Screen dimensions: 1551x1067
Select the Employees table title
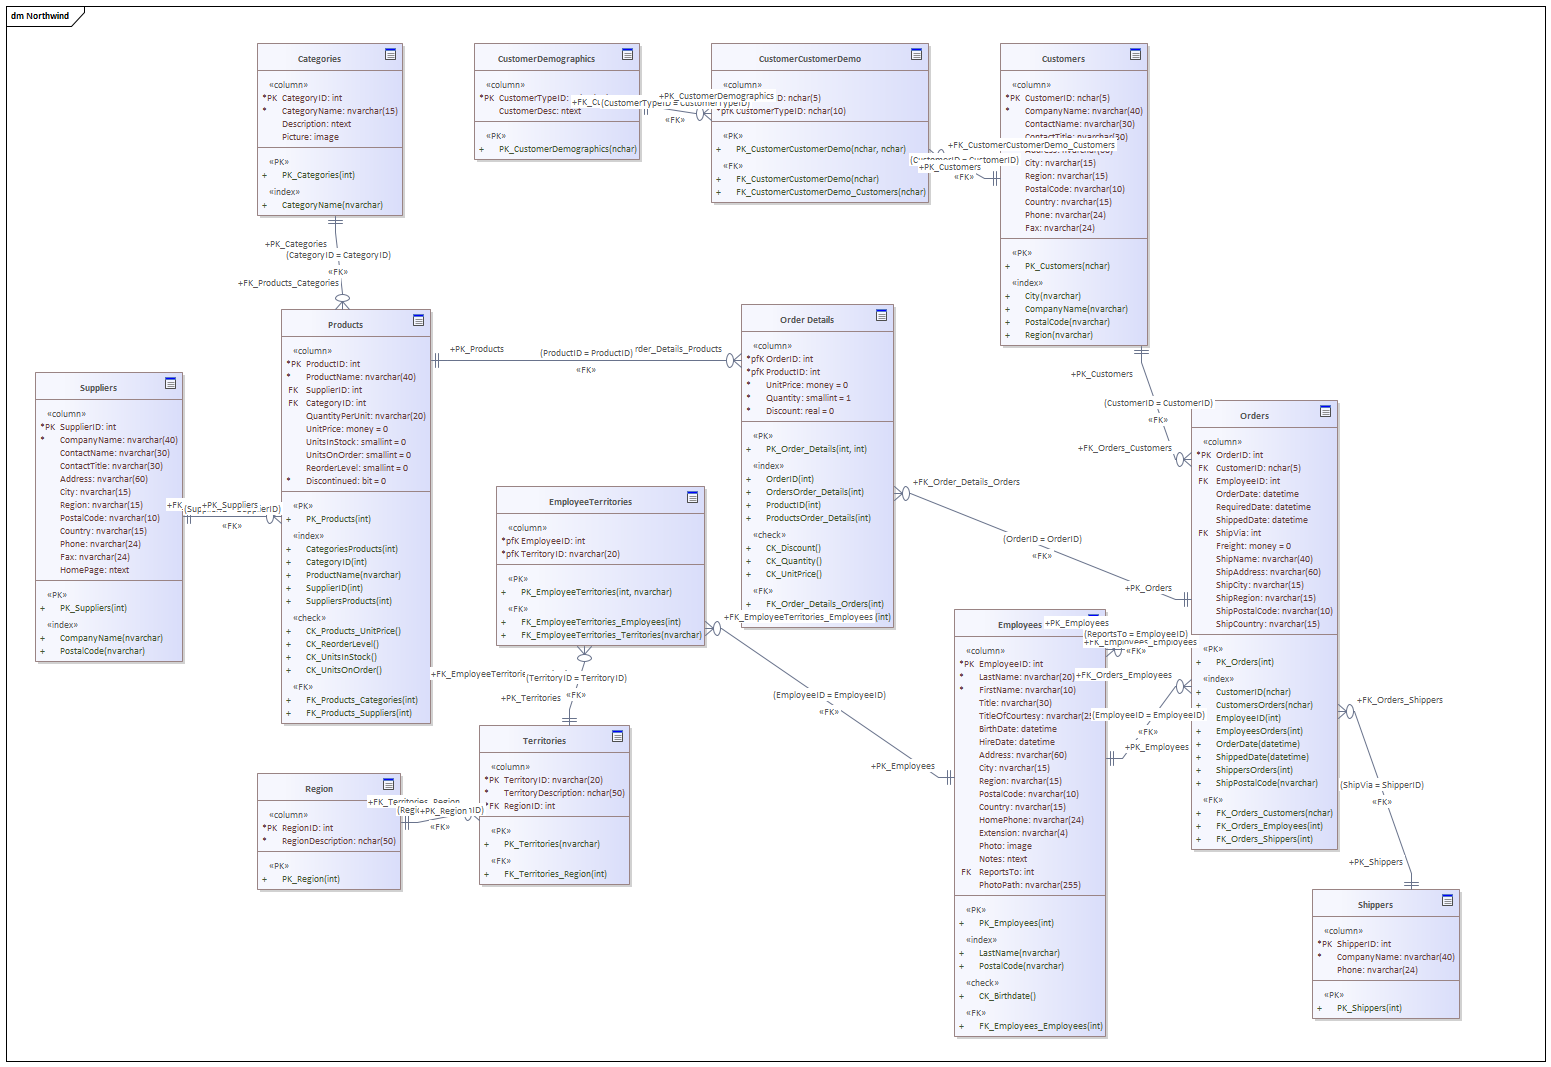pos(1019,625)
